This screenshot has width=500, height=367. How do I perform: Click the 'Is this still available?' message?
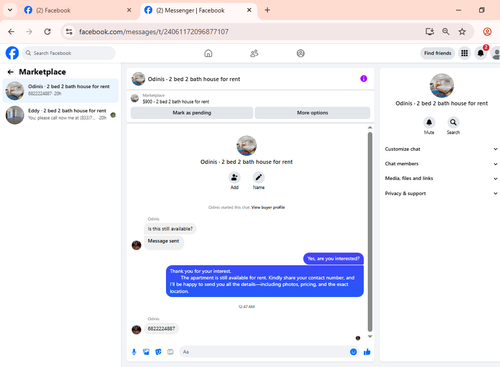170,229
